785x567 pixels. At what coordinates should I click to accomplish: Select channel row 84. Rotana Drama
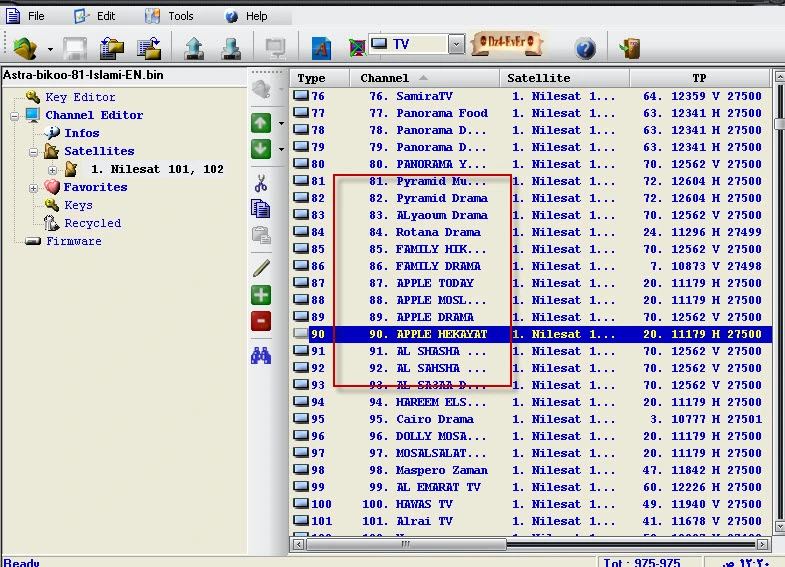click(x=531, y=232)
